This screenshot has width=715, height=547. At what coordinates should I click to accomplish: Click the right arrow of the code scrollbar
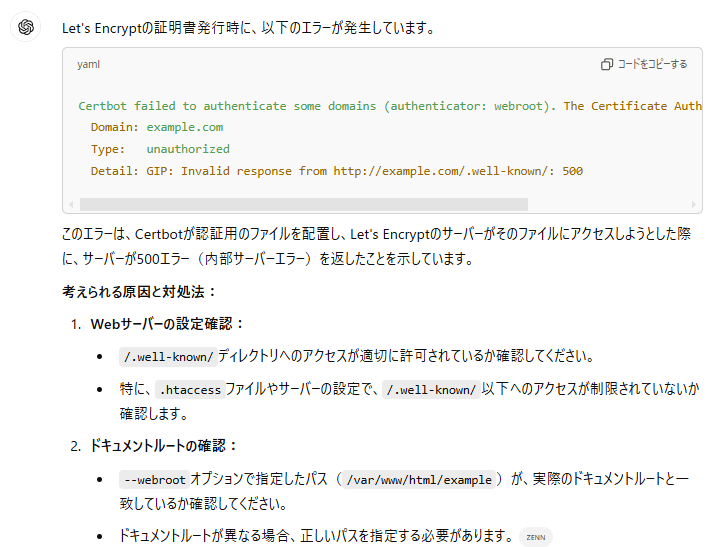point(694,204)
